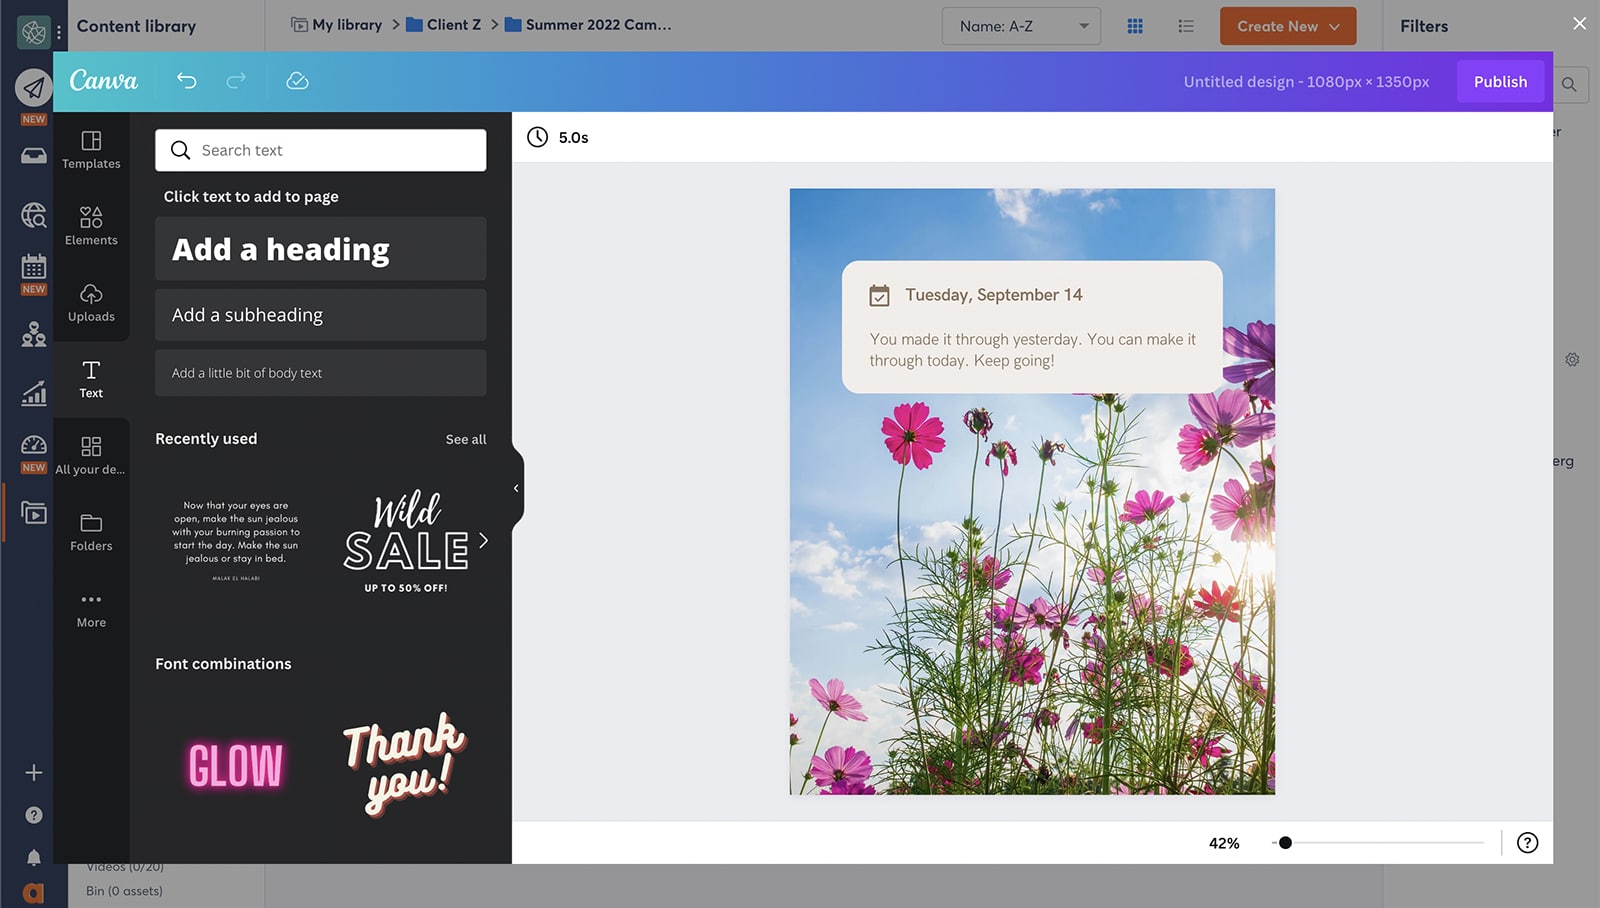Image resolution: width=1600 pixels, height=908 pixels.
Task: Open notifications bell in sidebar
Action: (x=34, y=858)
